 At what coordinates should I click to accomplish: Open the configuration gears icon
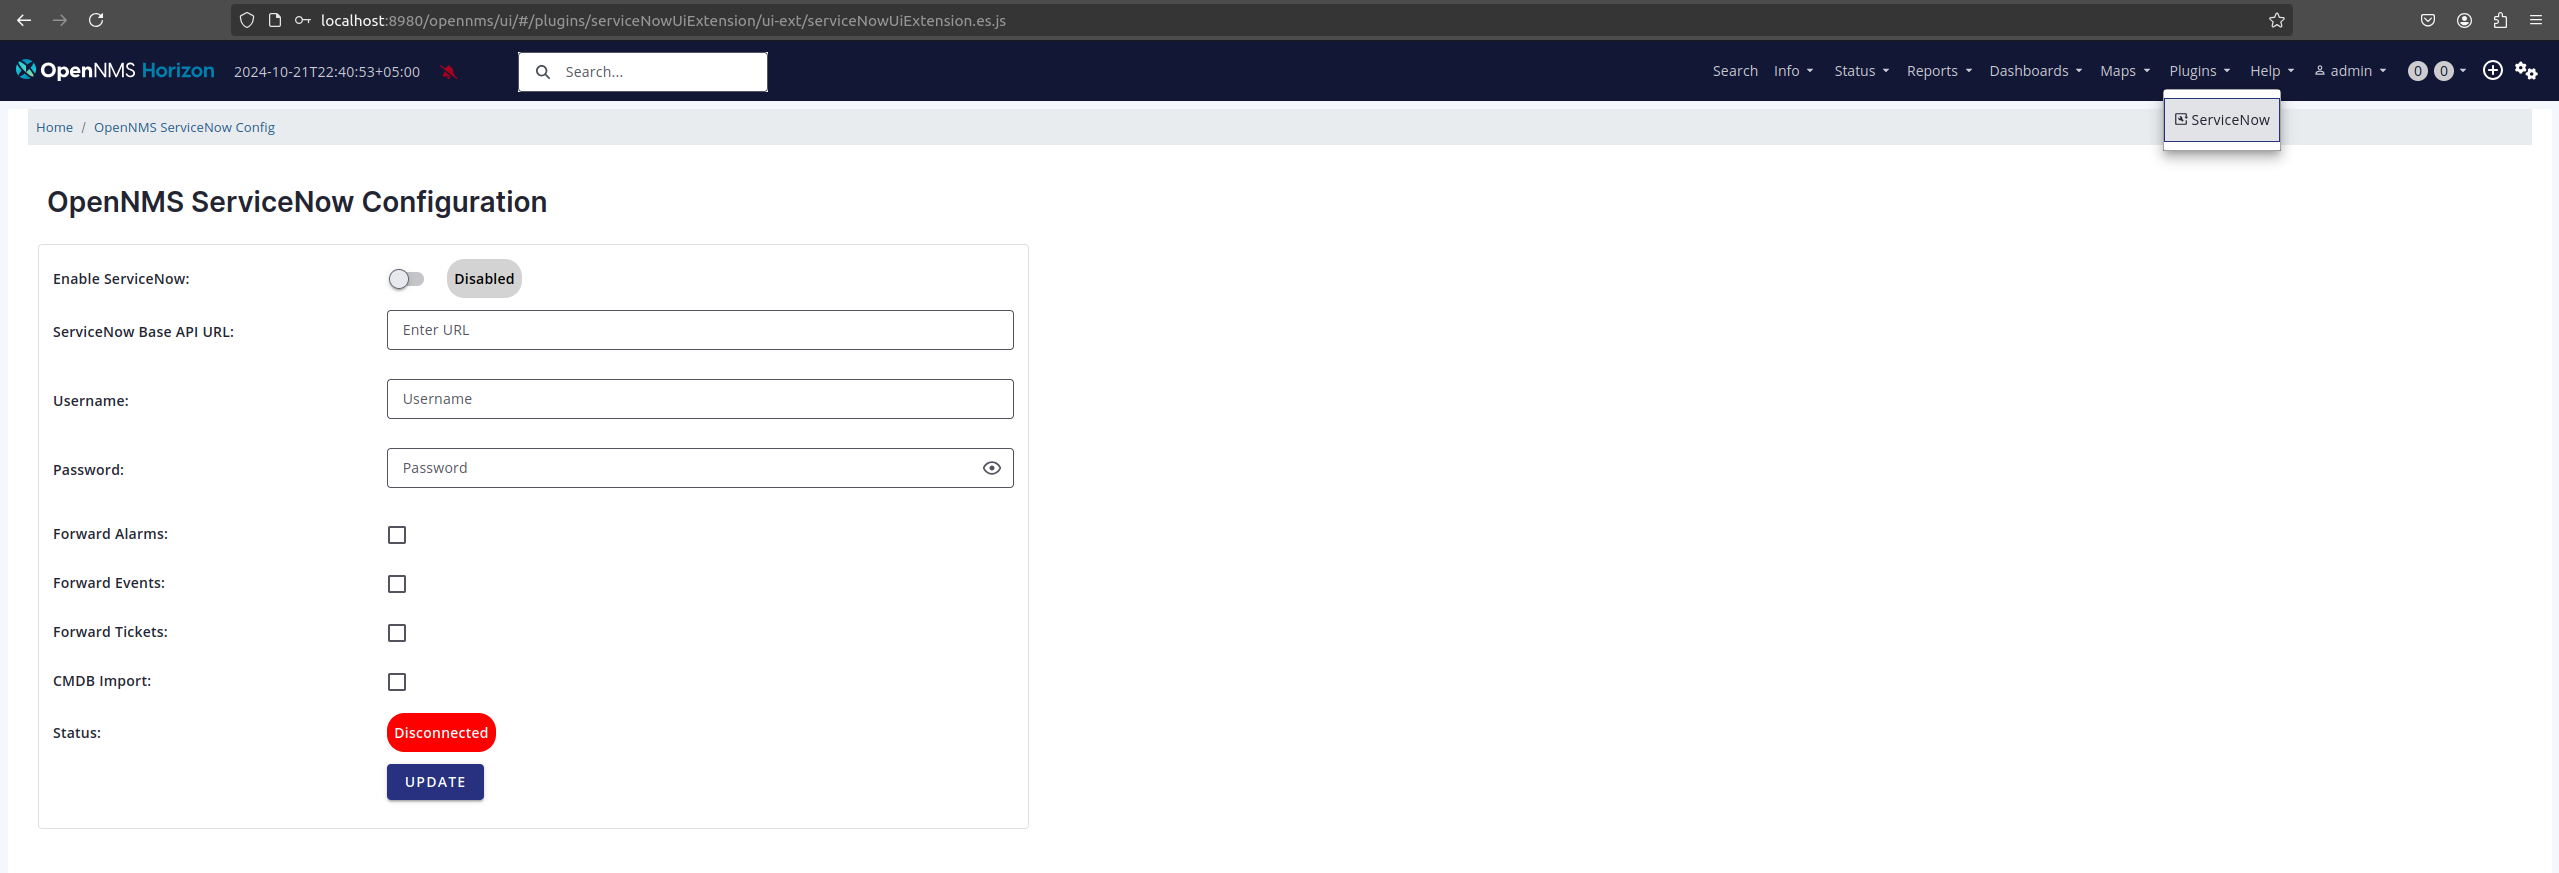[2526, 70]
